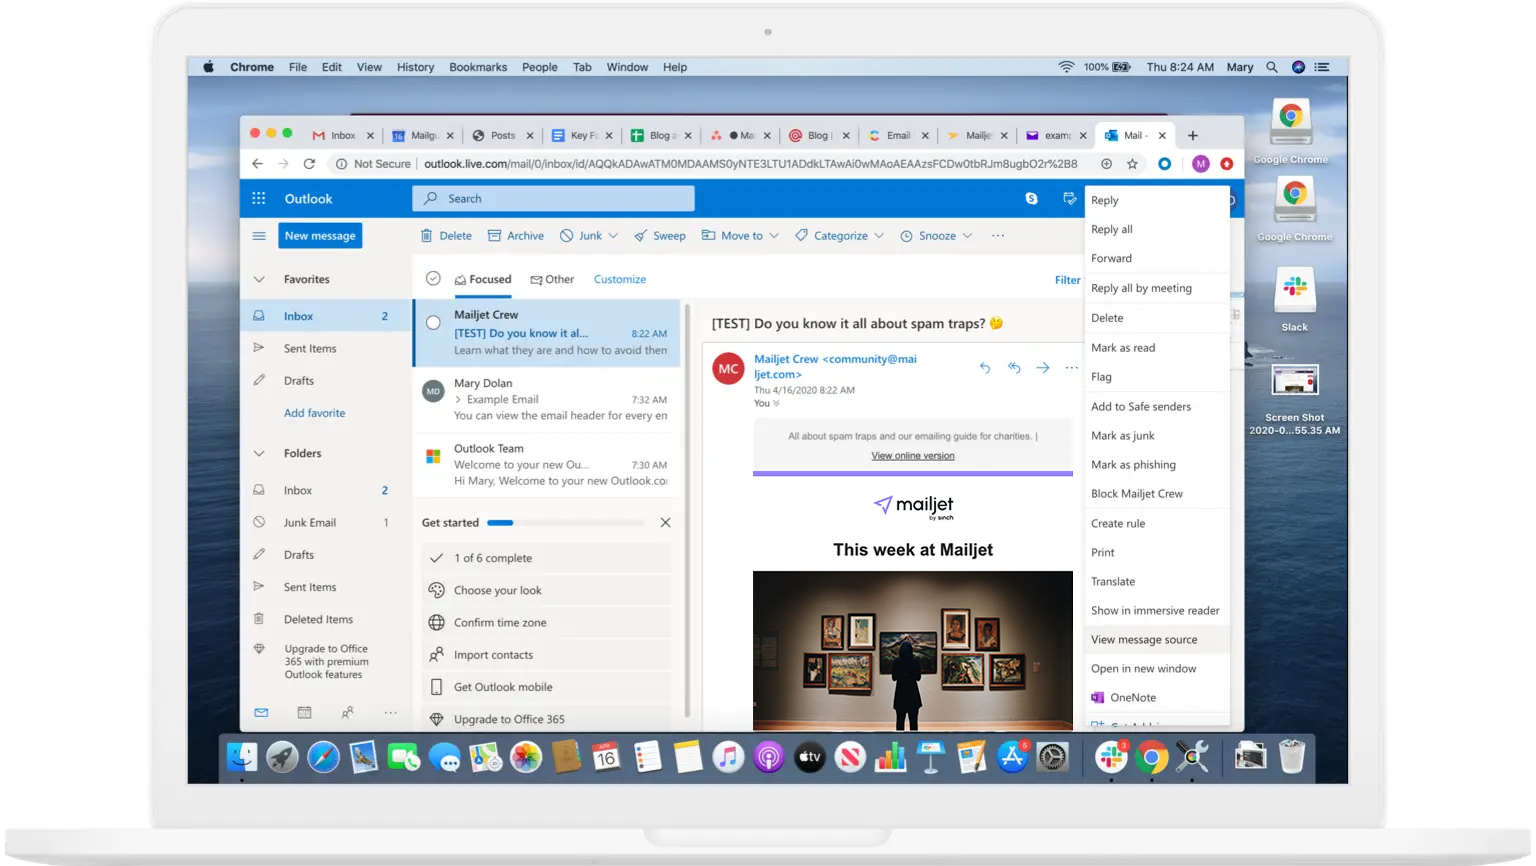Choose Open in new window entry
This screenshot has width=1536, height=866.
tap(1157, 668)
